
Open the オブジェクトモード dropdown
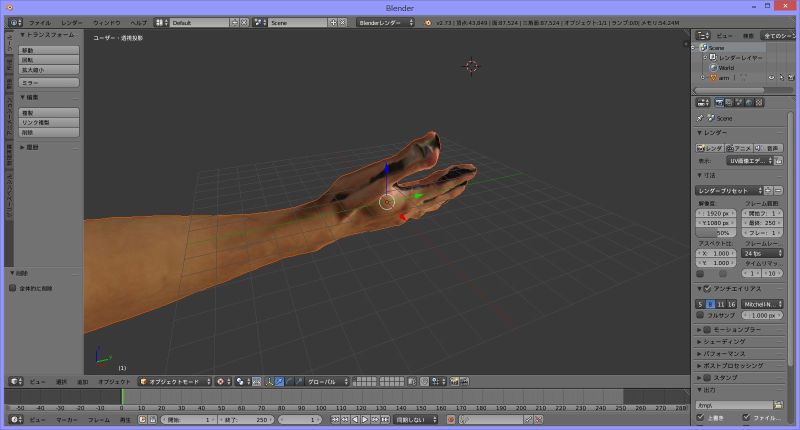point(174,381)
